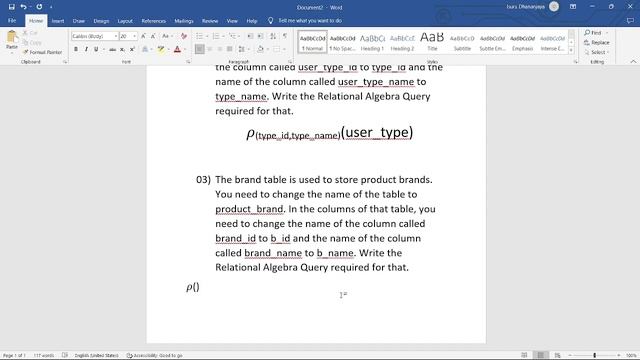The width and height of the screenshot is (640, 360).
Task: Click the Format Painter tool
Action: (42, 52)
